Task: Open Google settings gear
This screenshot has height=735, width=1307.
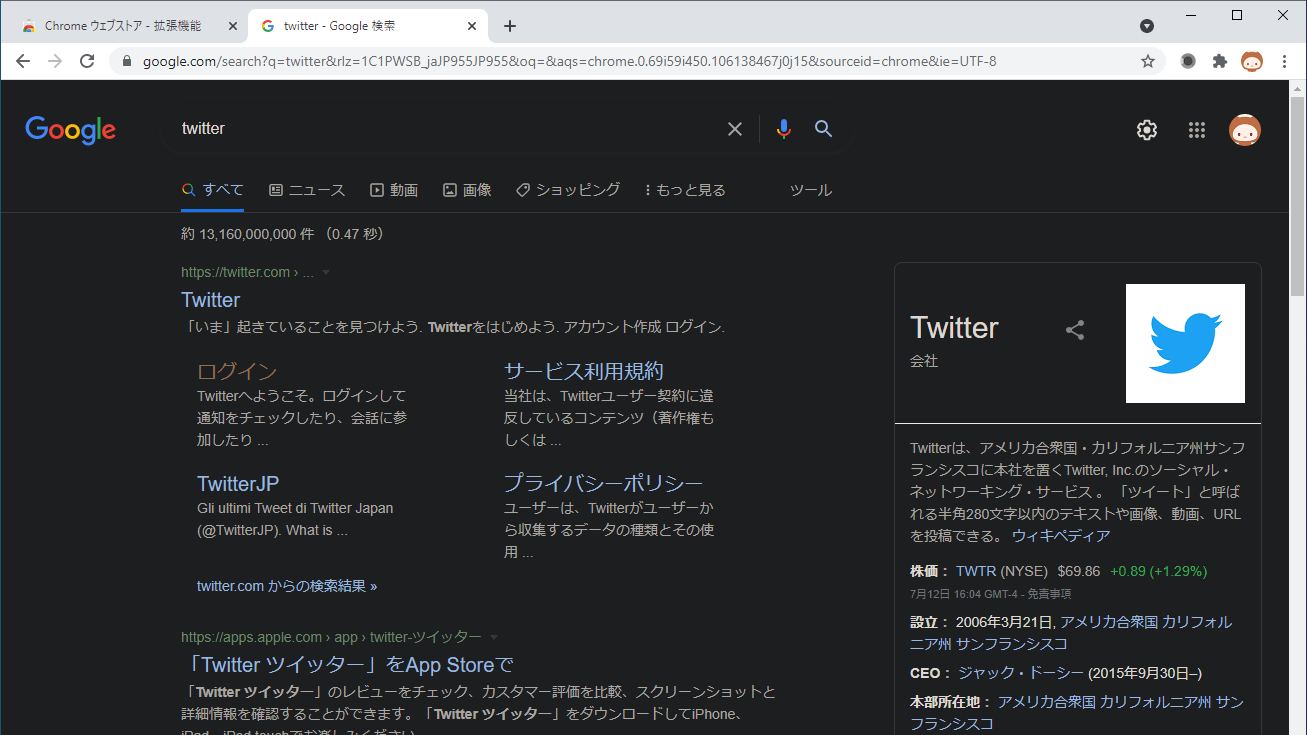Action: 1147,130
